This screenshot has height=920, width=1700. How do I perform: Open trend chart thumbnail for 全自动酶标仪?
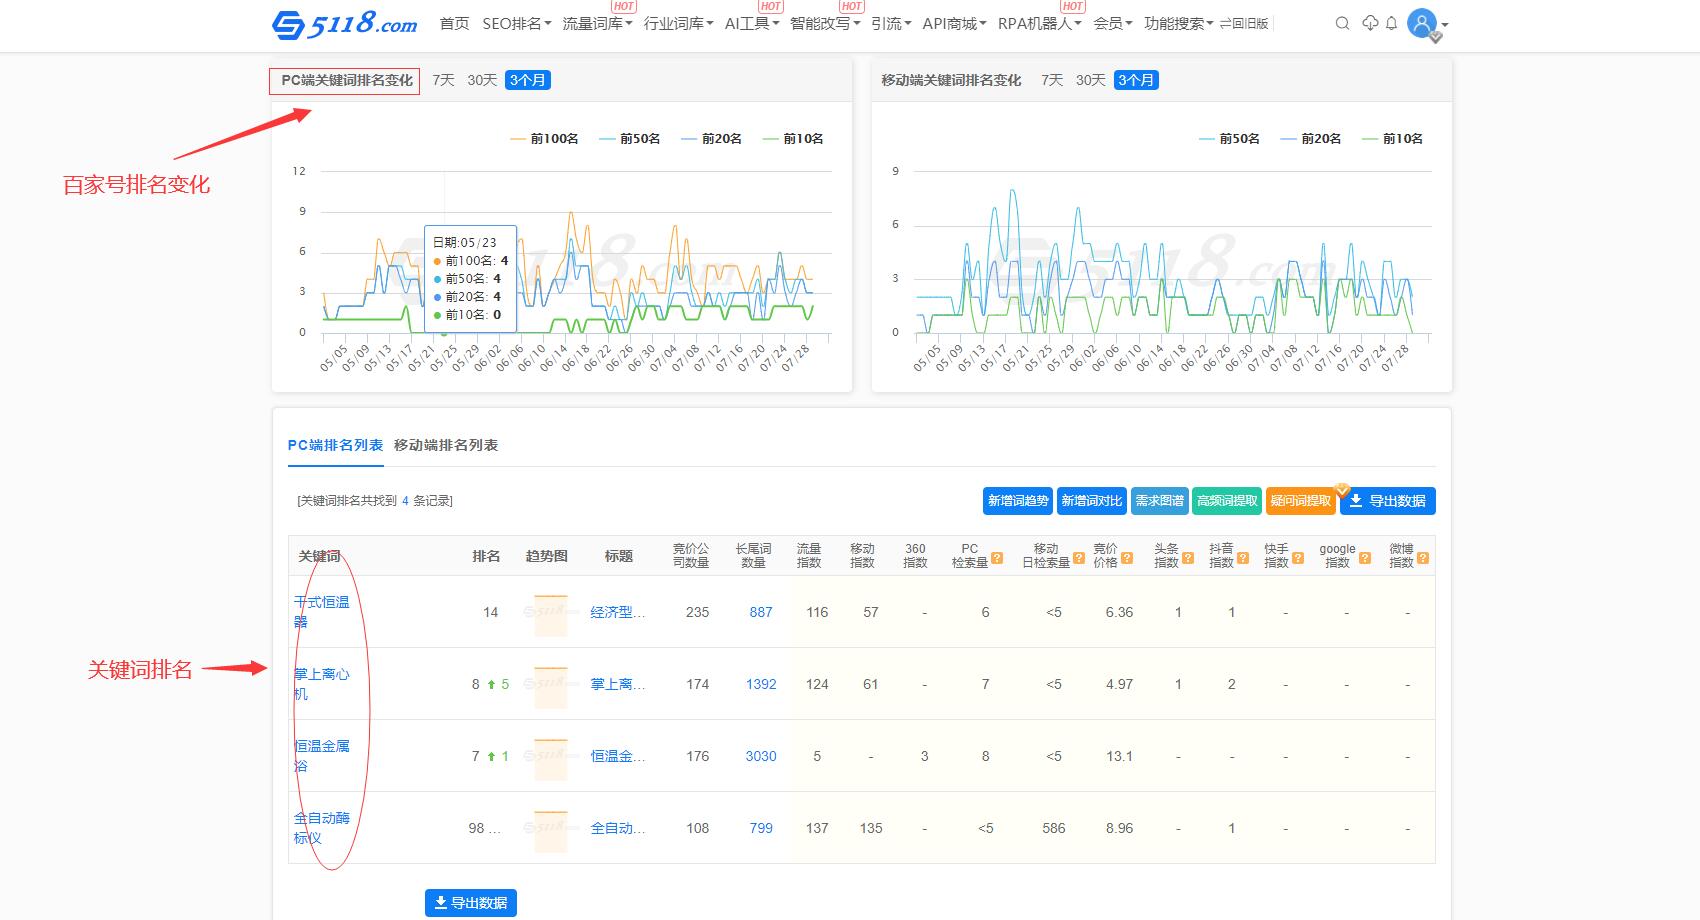point(550,829)
